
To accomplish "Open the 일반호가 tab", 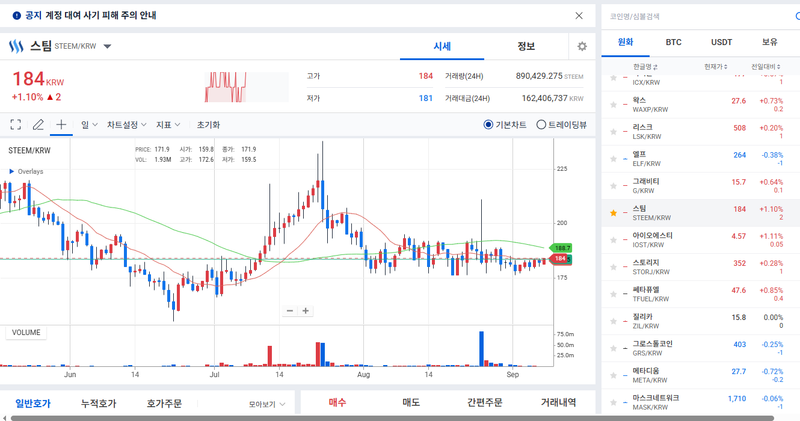I will click(x=33, y=403).
